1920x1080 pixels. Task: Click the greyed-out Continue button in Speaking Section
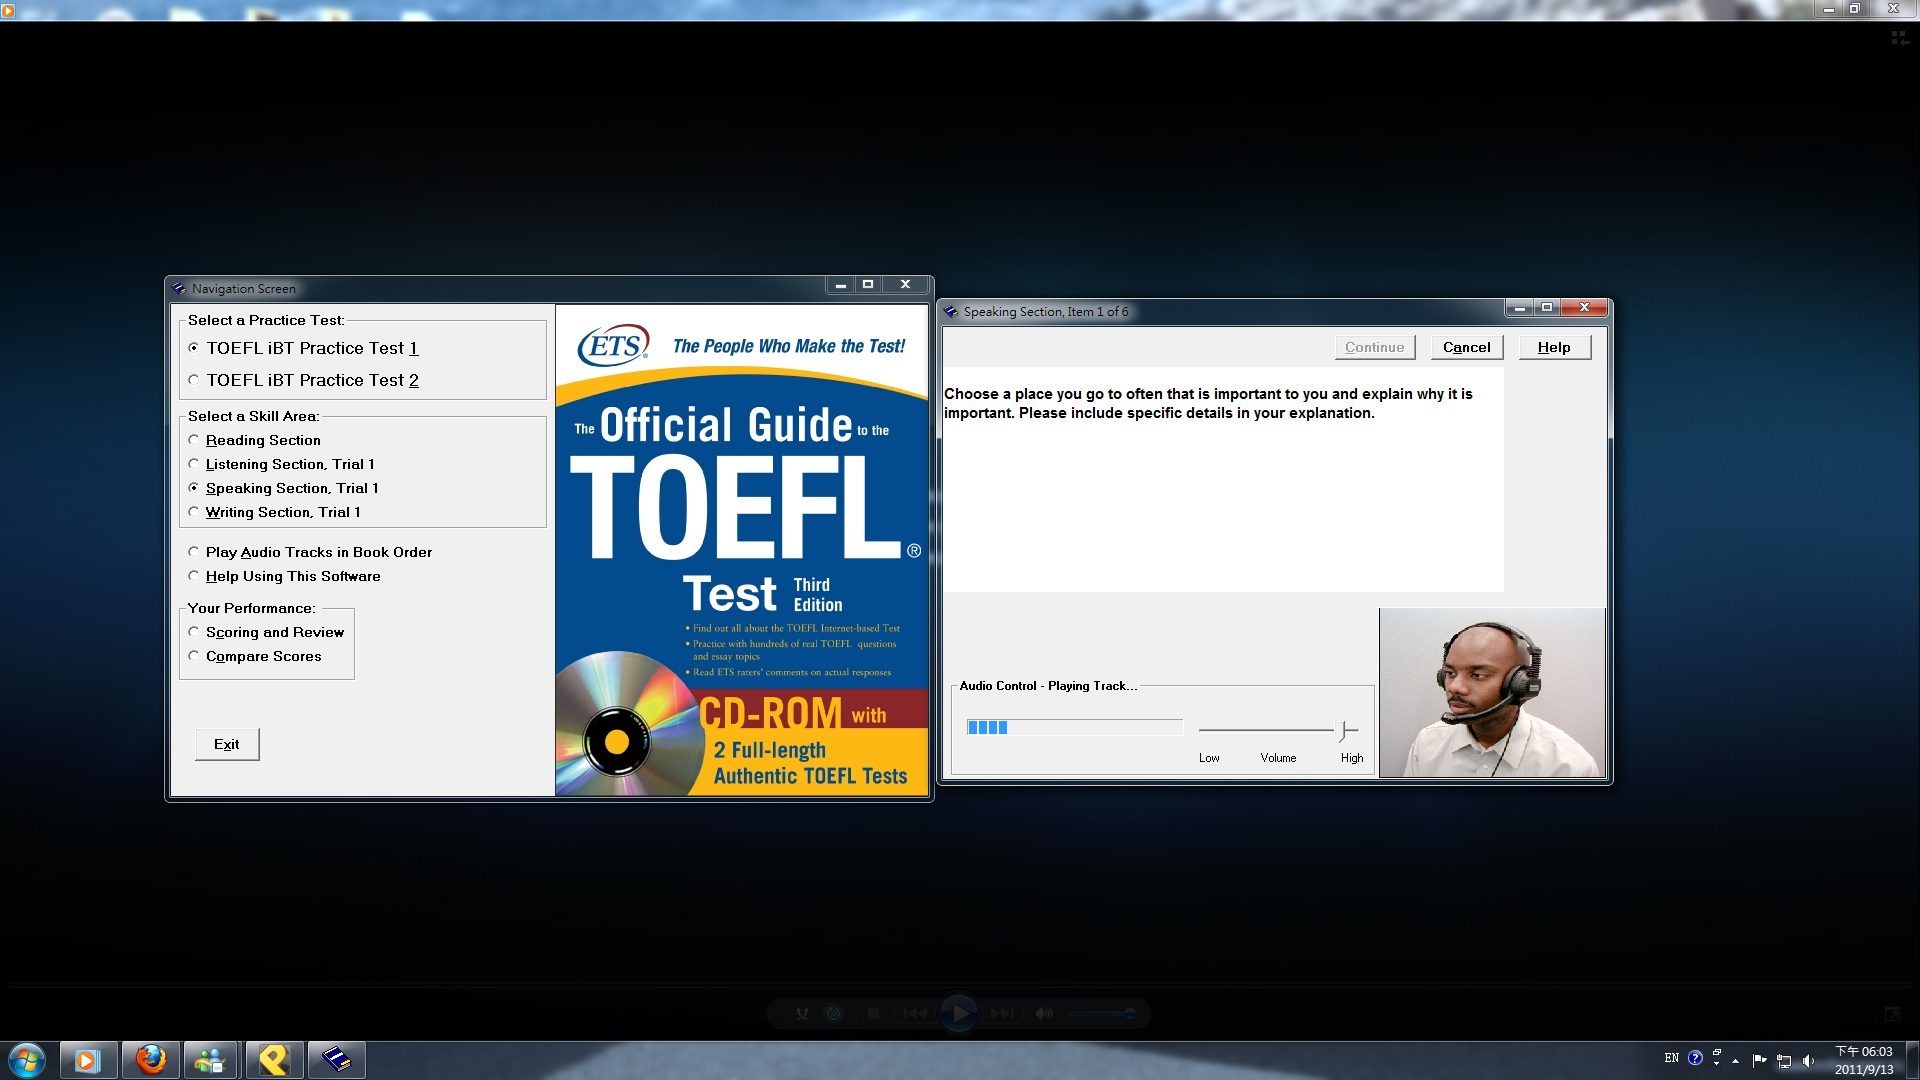(x=1374, y=347)
